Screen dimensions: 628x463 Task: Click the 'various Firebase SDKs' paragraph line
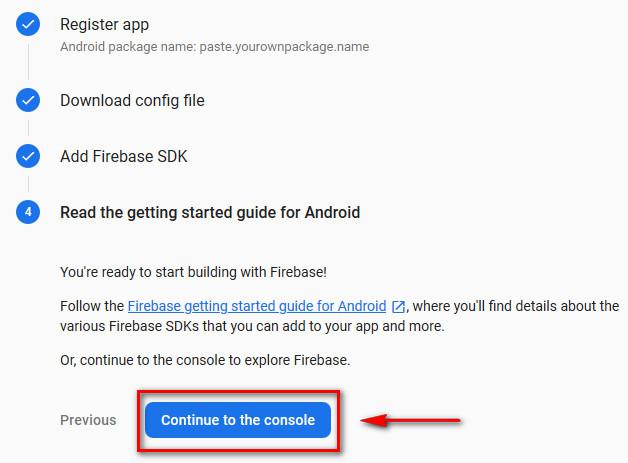[252, 326]
